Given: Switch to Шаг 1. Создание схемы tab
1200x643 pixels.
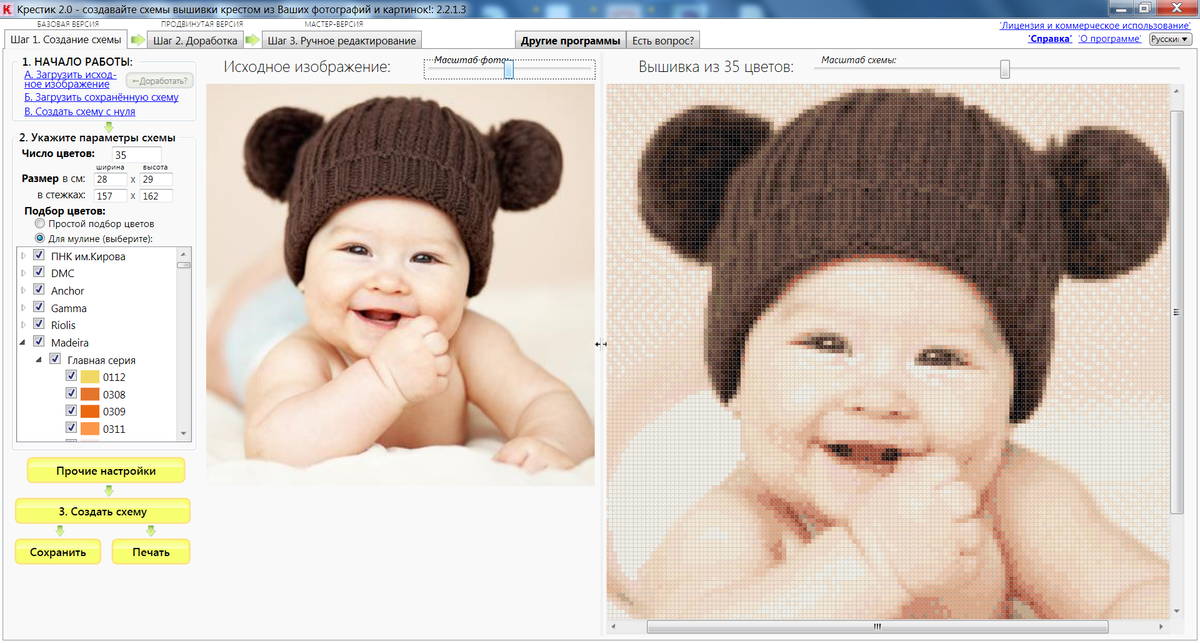Looking at the screenshot, I should pyautogui.click(x=66, y=40).
